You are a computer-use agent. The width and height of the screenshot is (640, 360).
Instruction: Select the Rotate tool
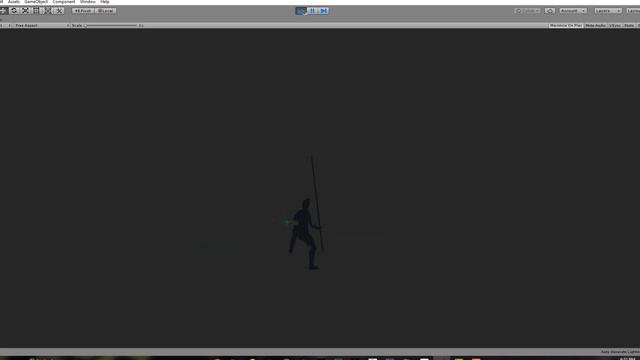coord(14,11)
